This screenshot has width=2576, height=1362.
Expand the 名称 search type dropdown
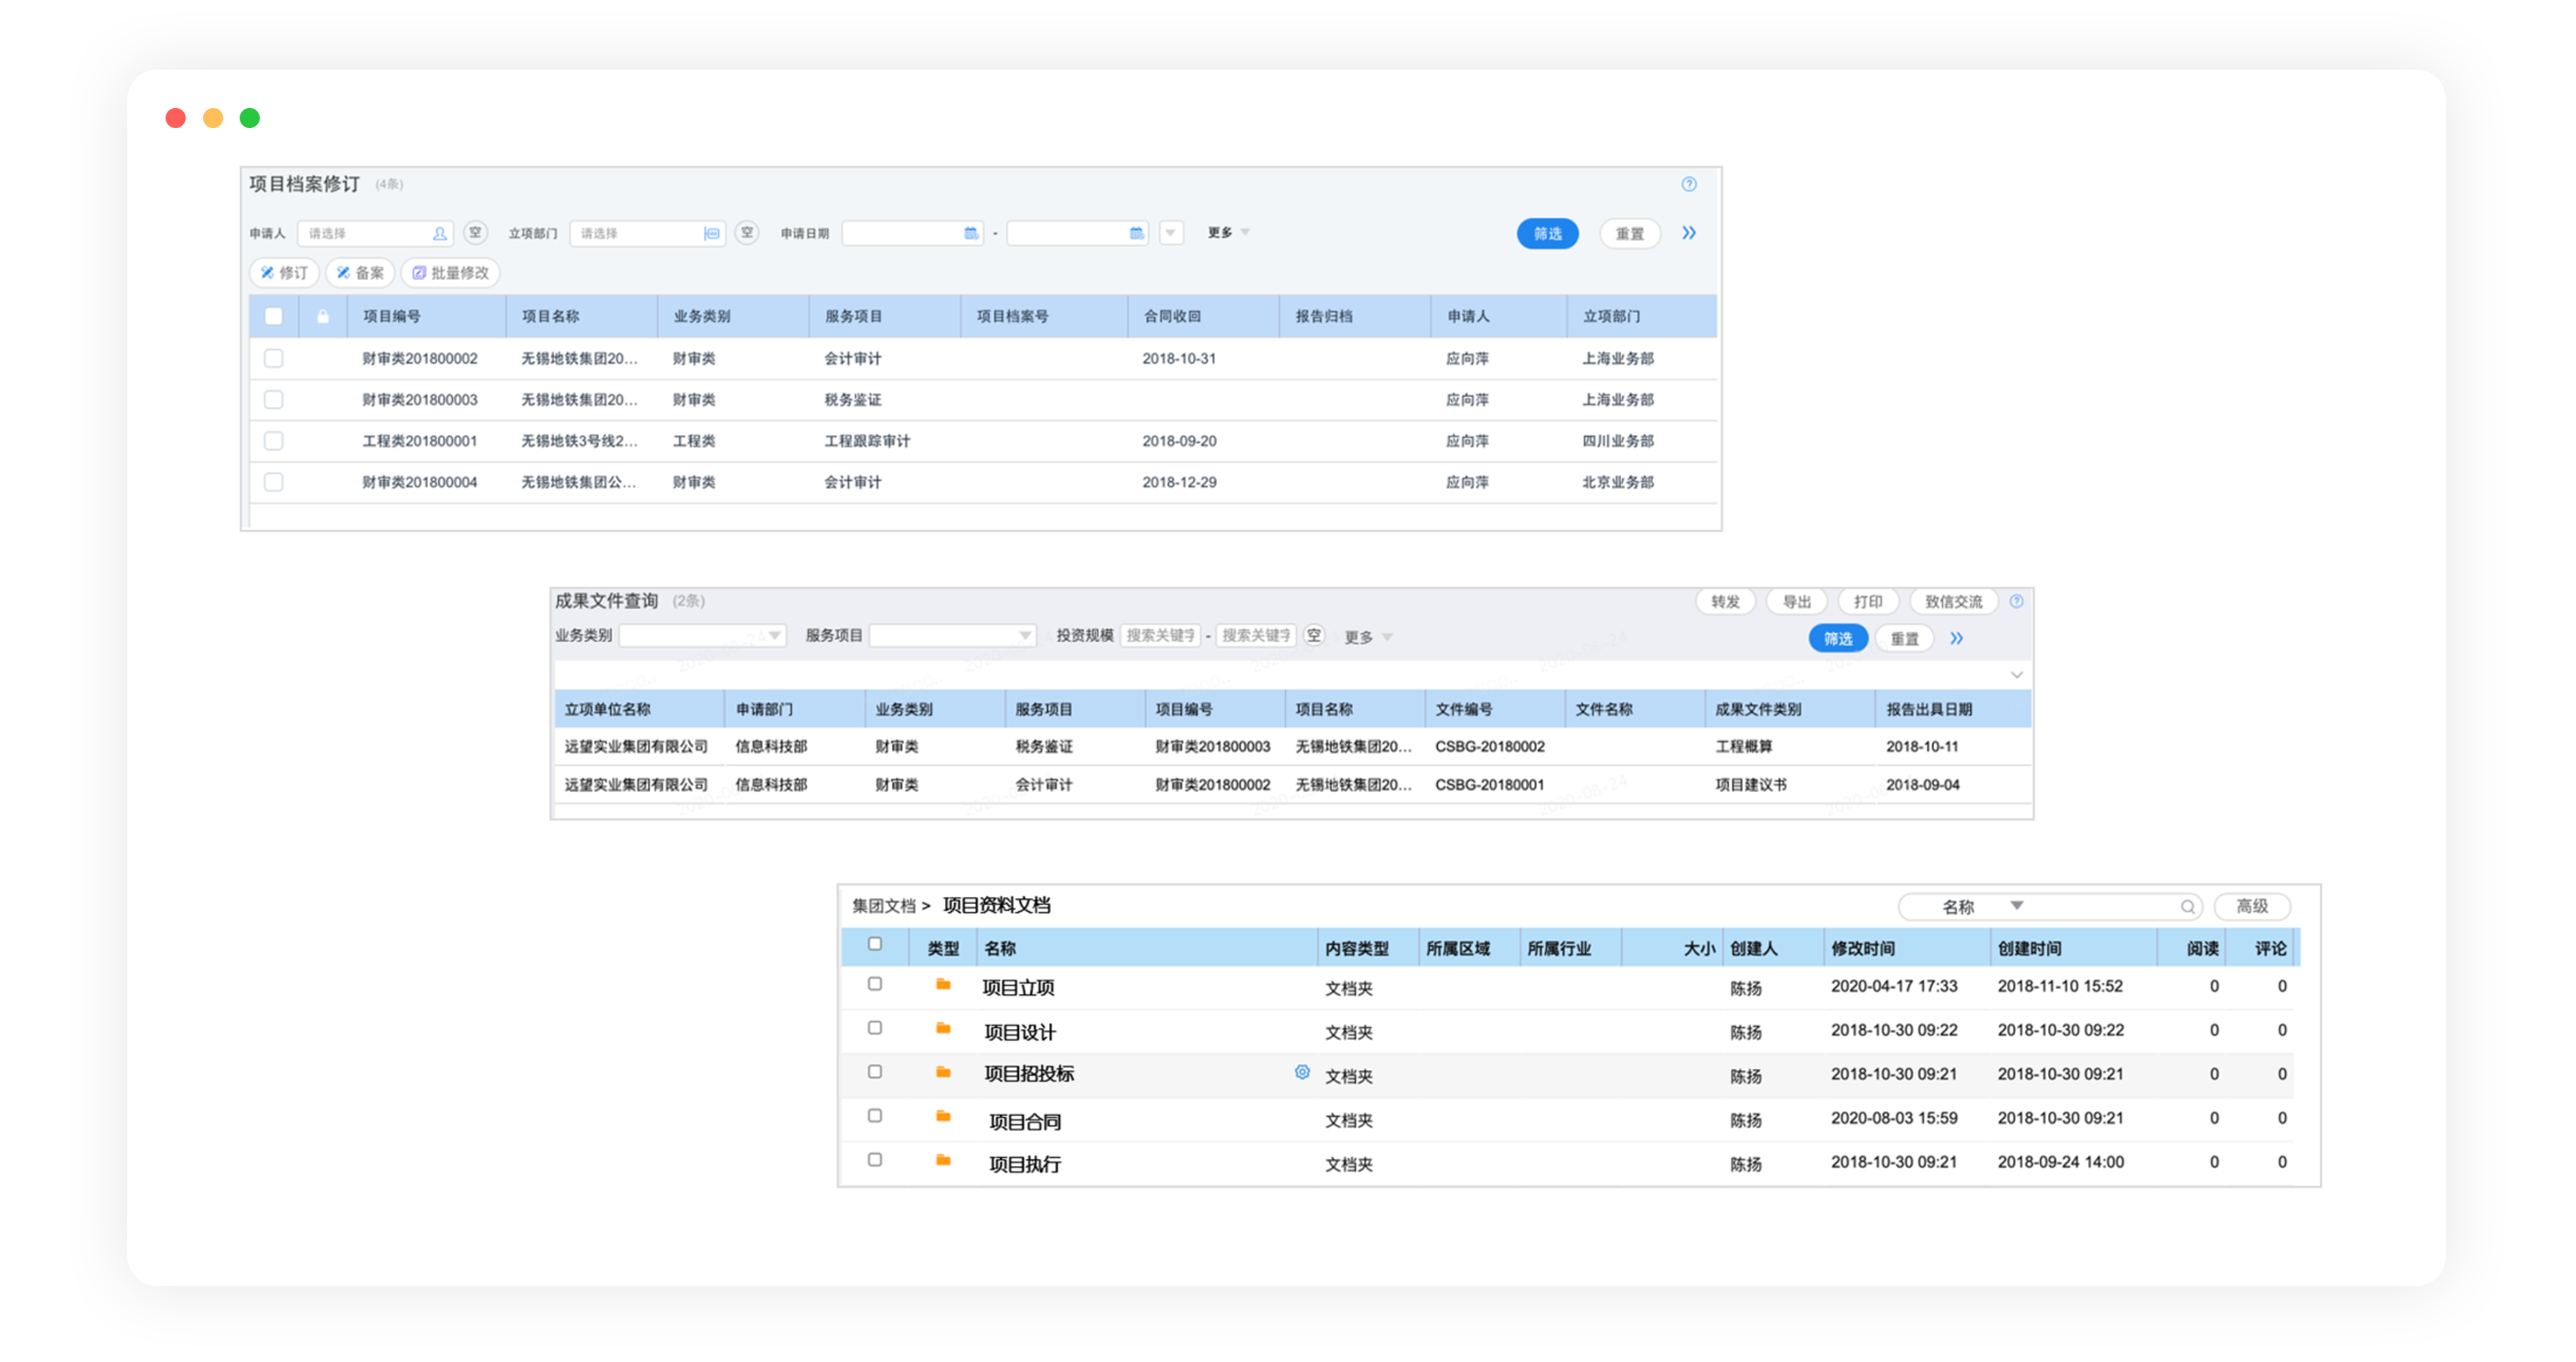click(x=2016, y=906)
